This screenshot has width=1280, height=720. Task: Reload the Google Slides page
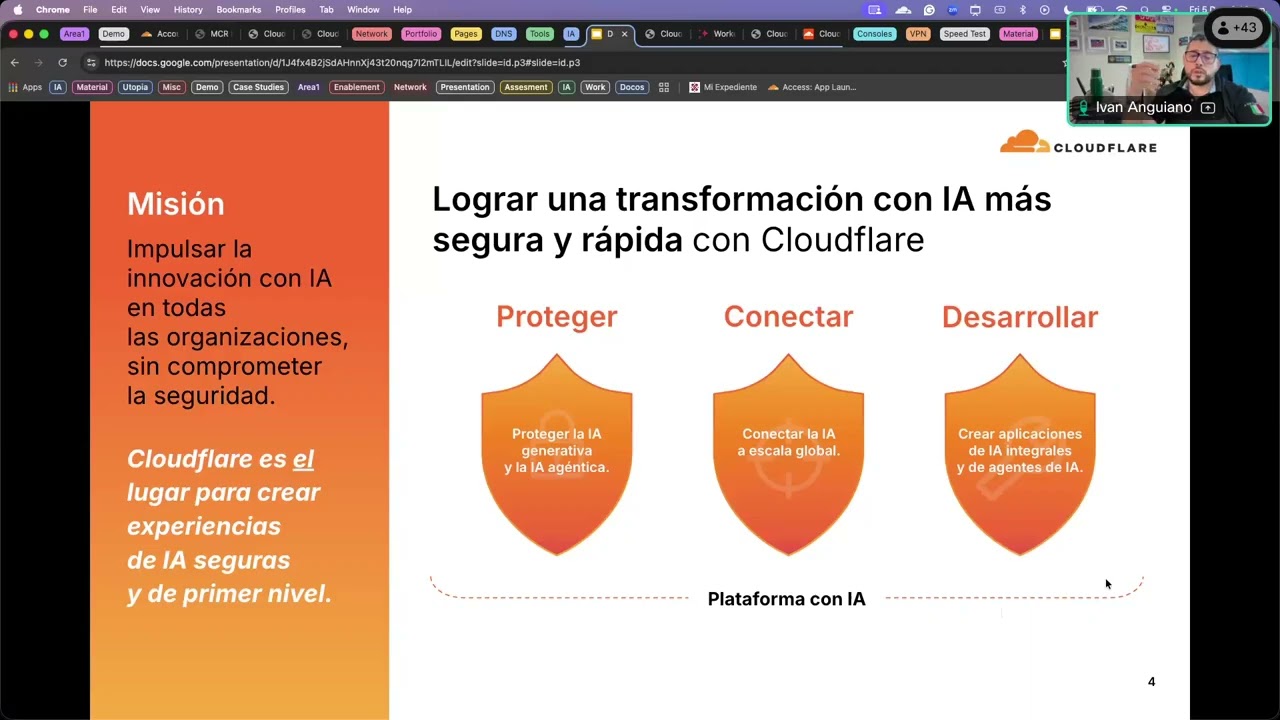coord(62,62)
